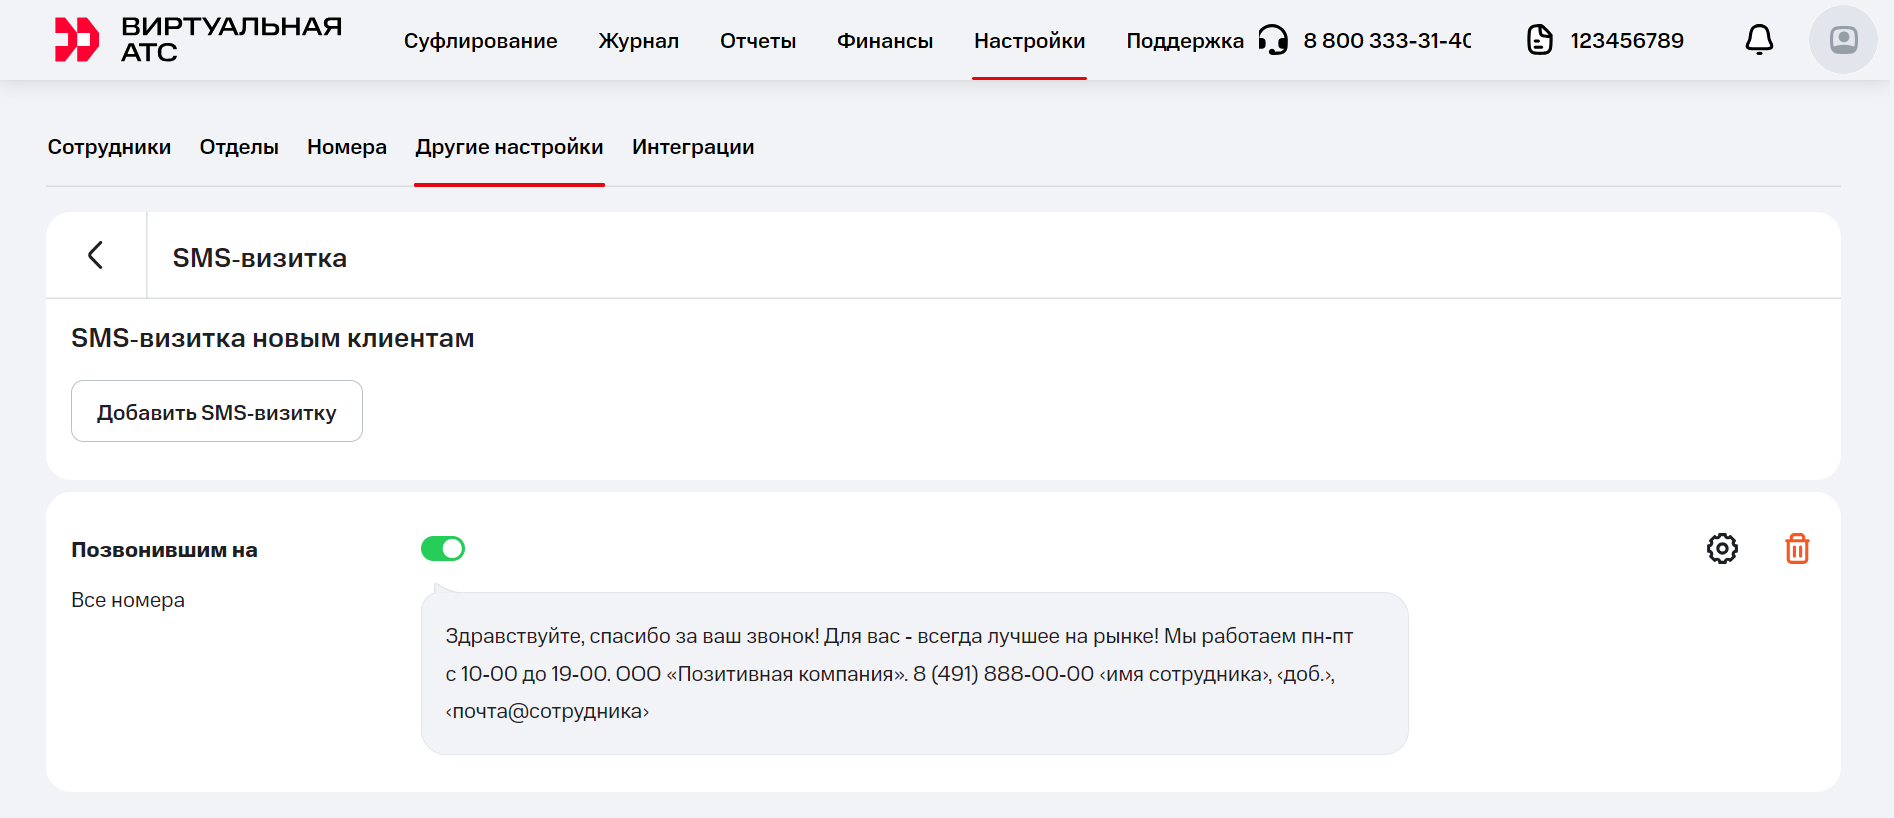Click the Виртуальная АТС logo
1894x818 pixels.
[197, 40]
